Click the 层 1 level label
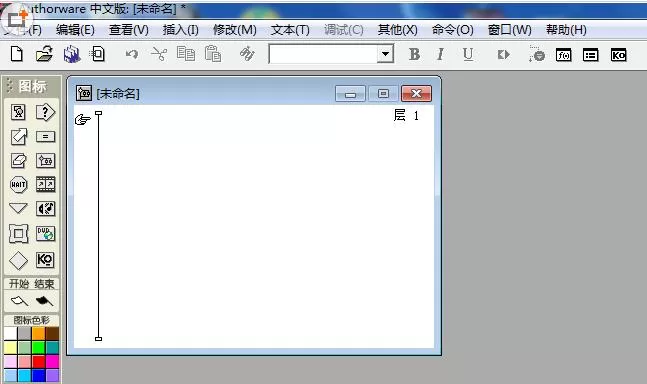The height and width of the screenshot is (384, 647). 406,115
